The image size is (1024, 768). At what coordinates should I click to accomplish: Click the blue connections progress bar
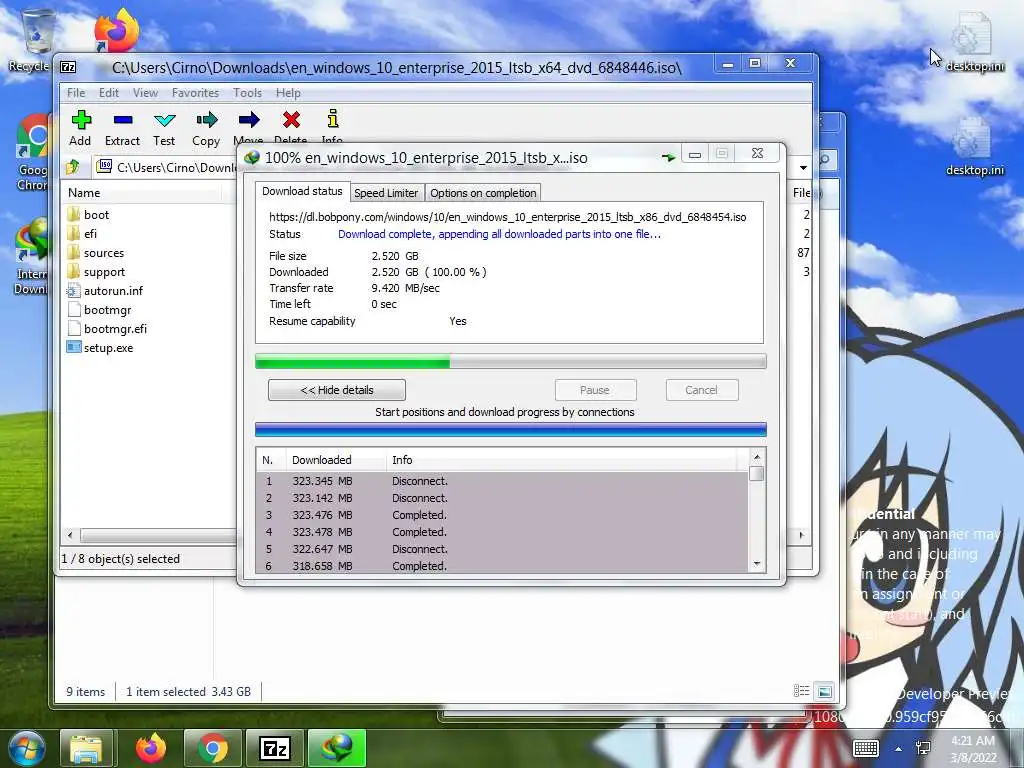click(x=510, y=429)
